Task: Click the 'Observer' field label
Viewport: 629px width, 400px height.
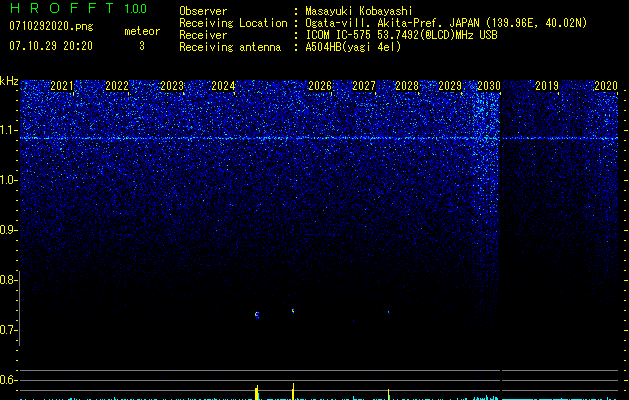Action: coord(203,11)
